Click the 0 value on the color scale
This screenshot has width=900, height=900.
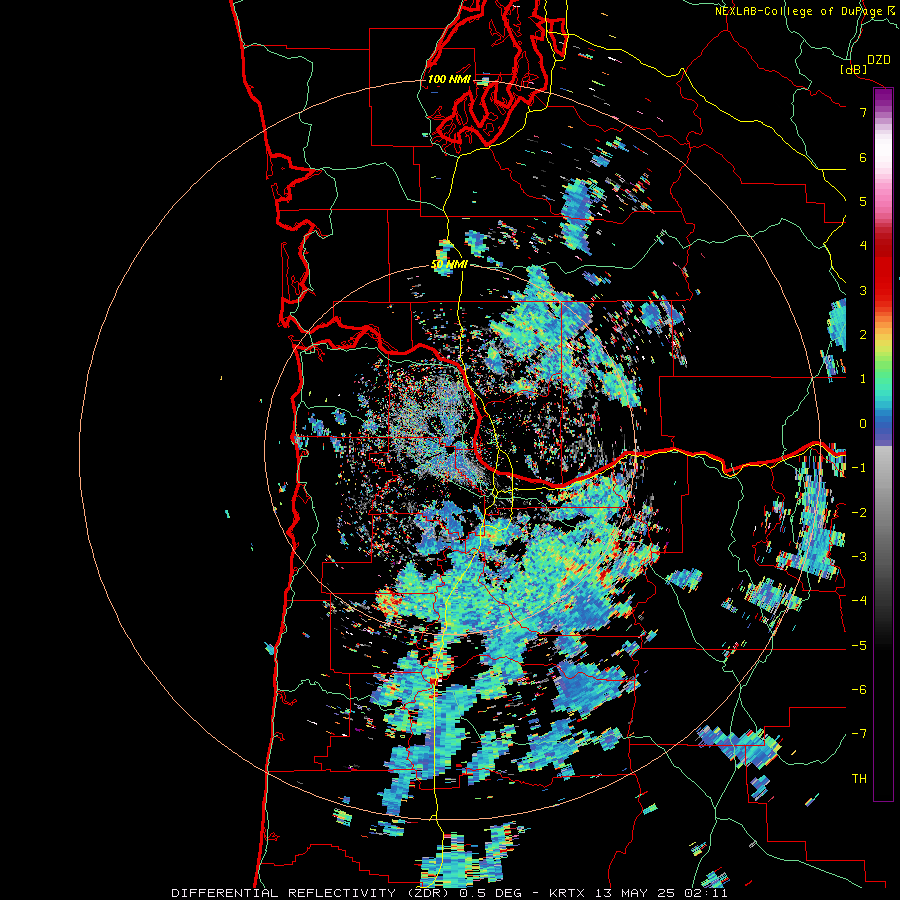(863, 424)
